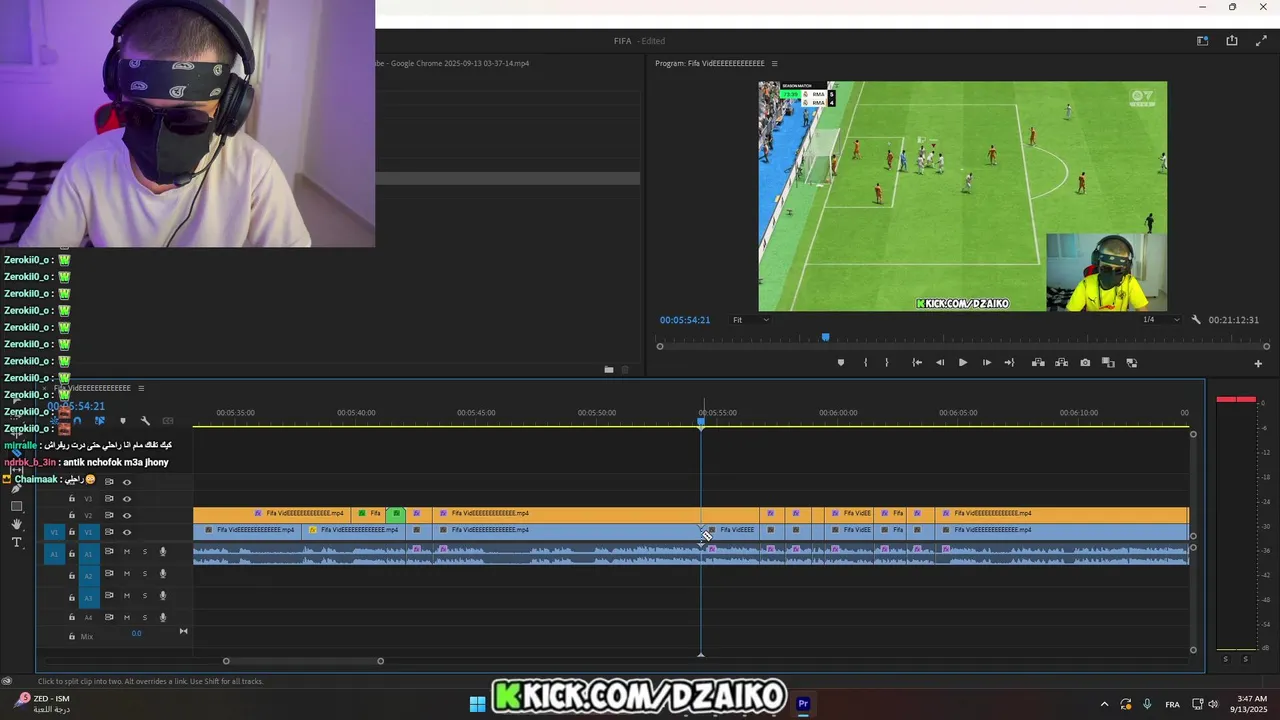The height and width of the screenshot is (720, 1280).
Task: Show hidden icons in system tray
Action: (1104, 704)
